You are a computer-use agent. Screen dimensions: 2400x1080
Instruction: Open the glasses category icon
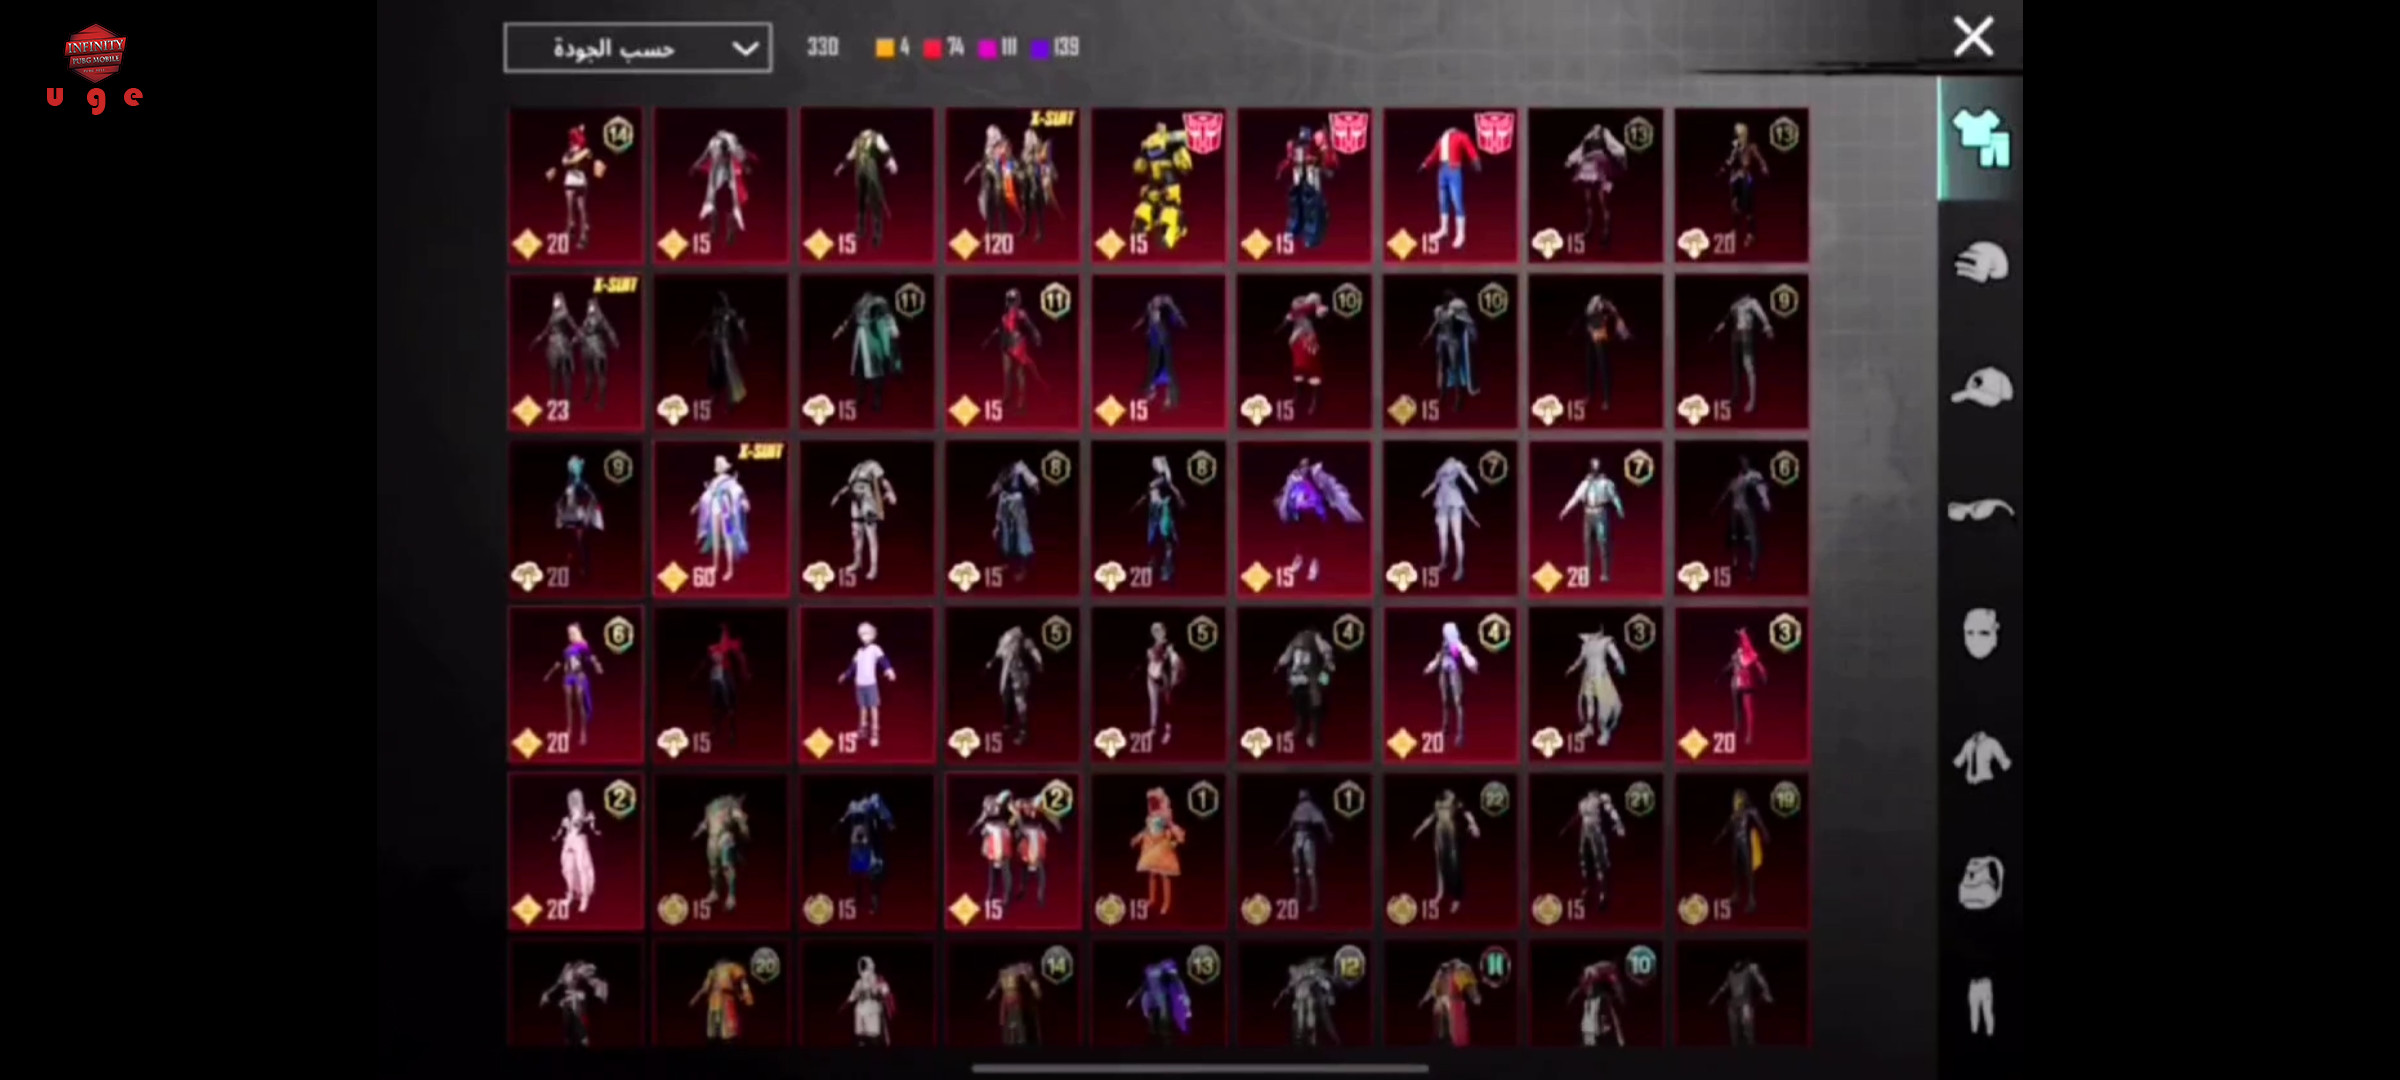pos(1980,510)
